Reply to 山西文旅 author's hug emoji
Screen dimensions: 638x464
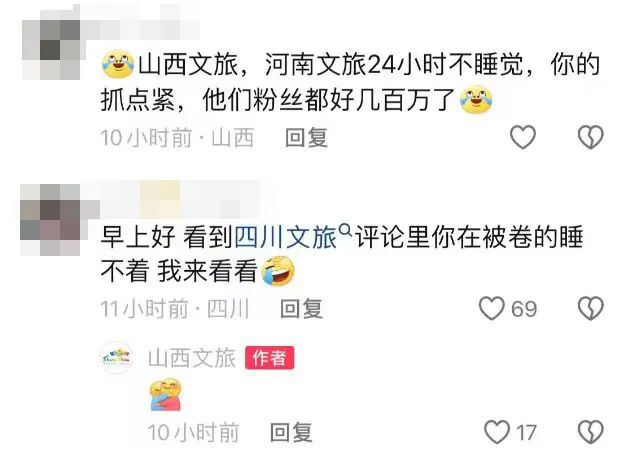coord(291,432)
